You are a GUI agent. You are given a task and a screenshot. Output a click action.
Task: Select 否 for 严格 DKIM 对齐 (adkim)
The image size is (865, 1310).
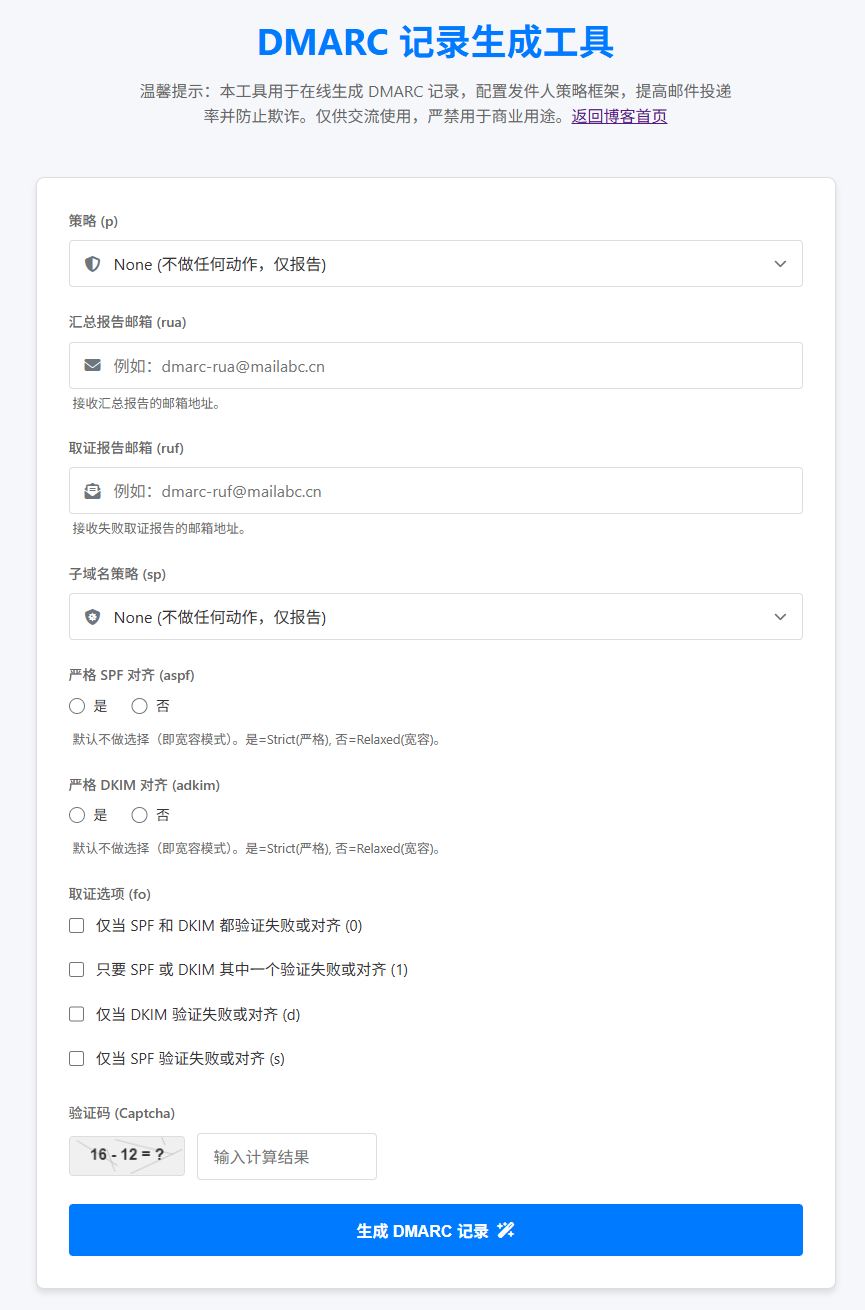coord(140,815)
